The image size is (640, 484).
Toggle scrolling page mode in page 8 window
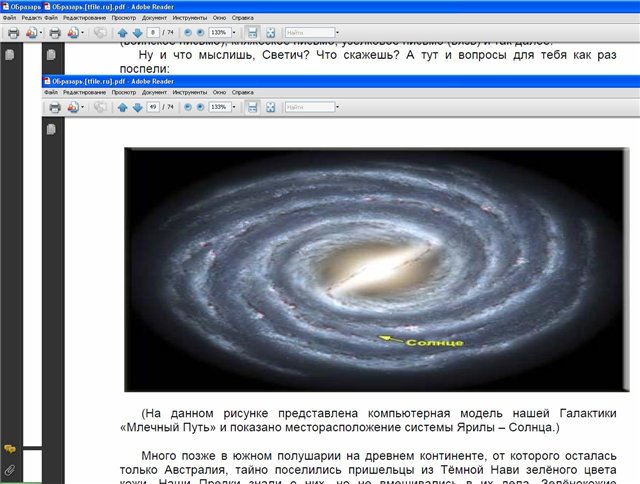tap(253, 33)
